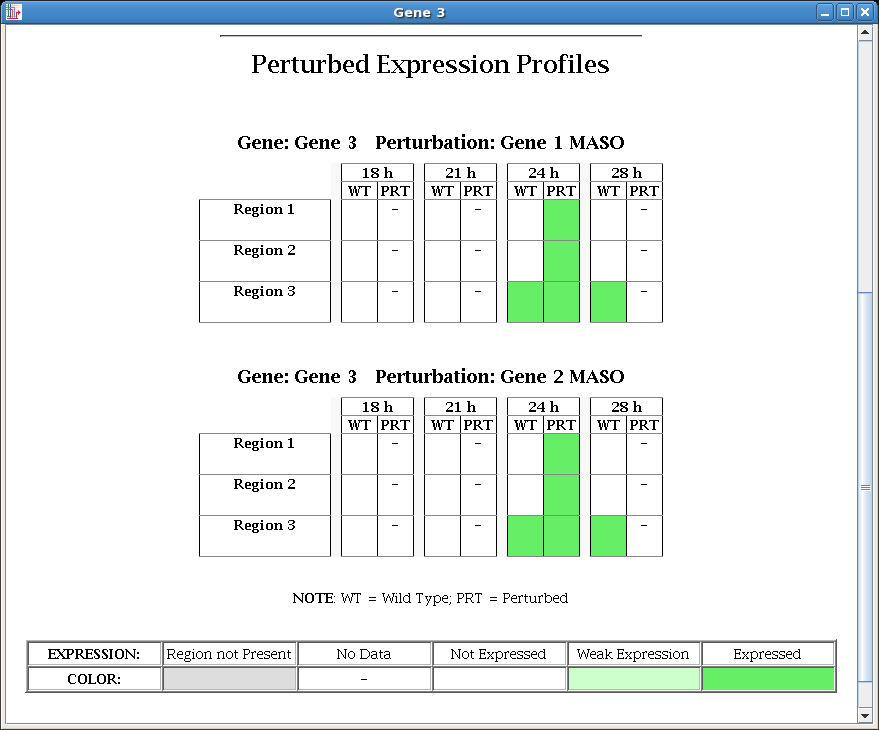Close the Gene 3 window

point(864,12)
